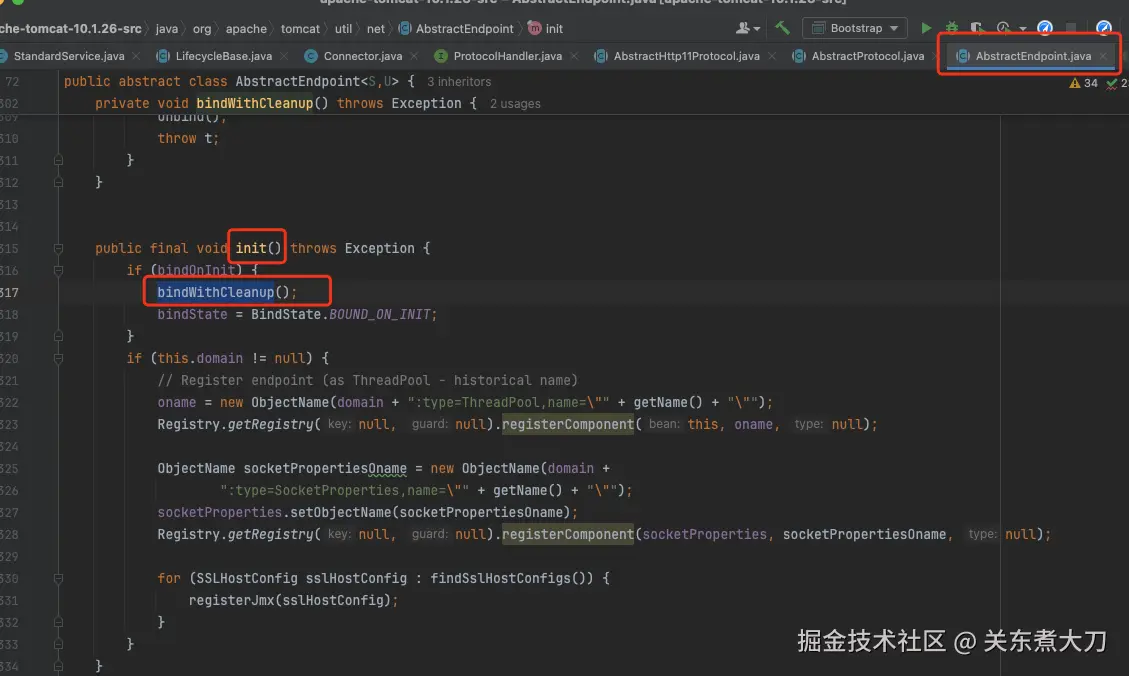Collapse the SSLHostConfig for-loop fold marker

58,578
